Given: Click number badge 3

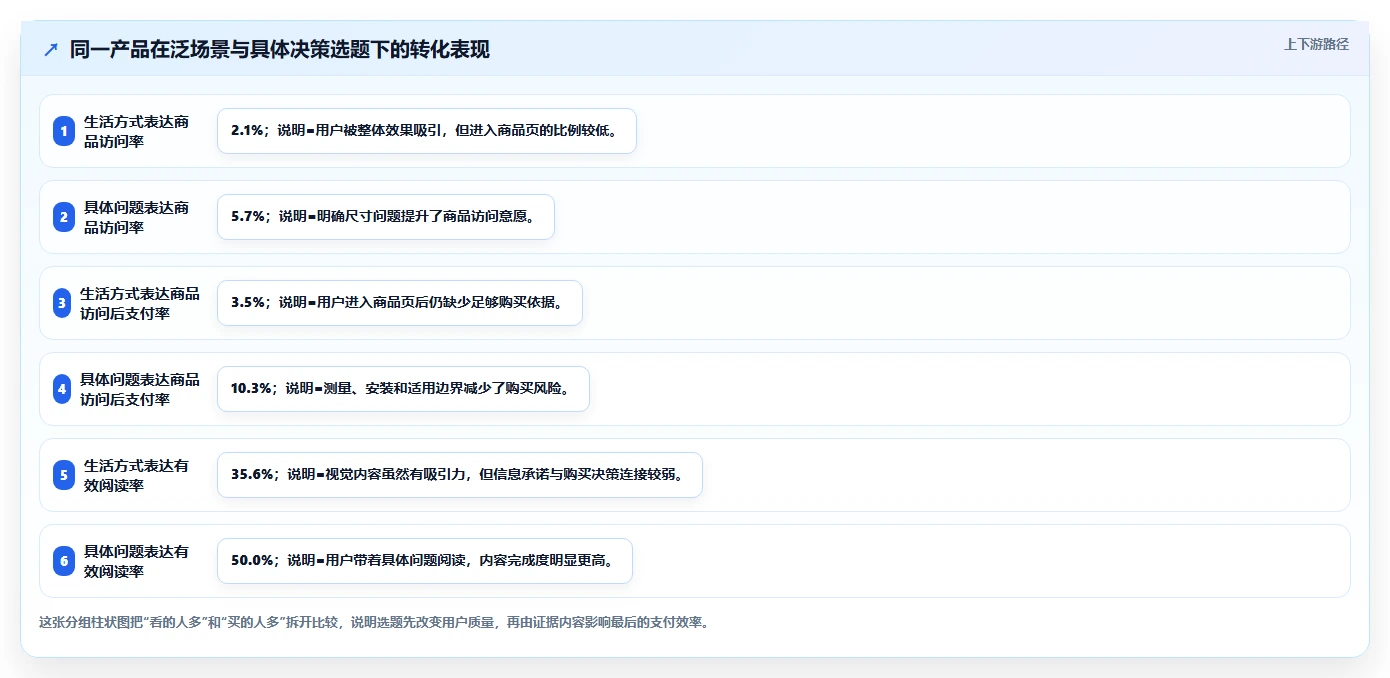Looking at the screenshot, I should point(64,303).
